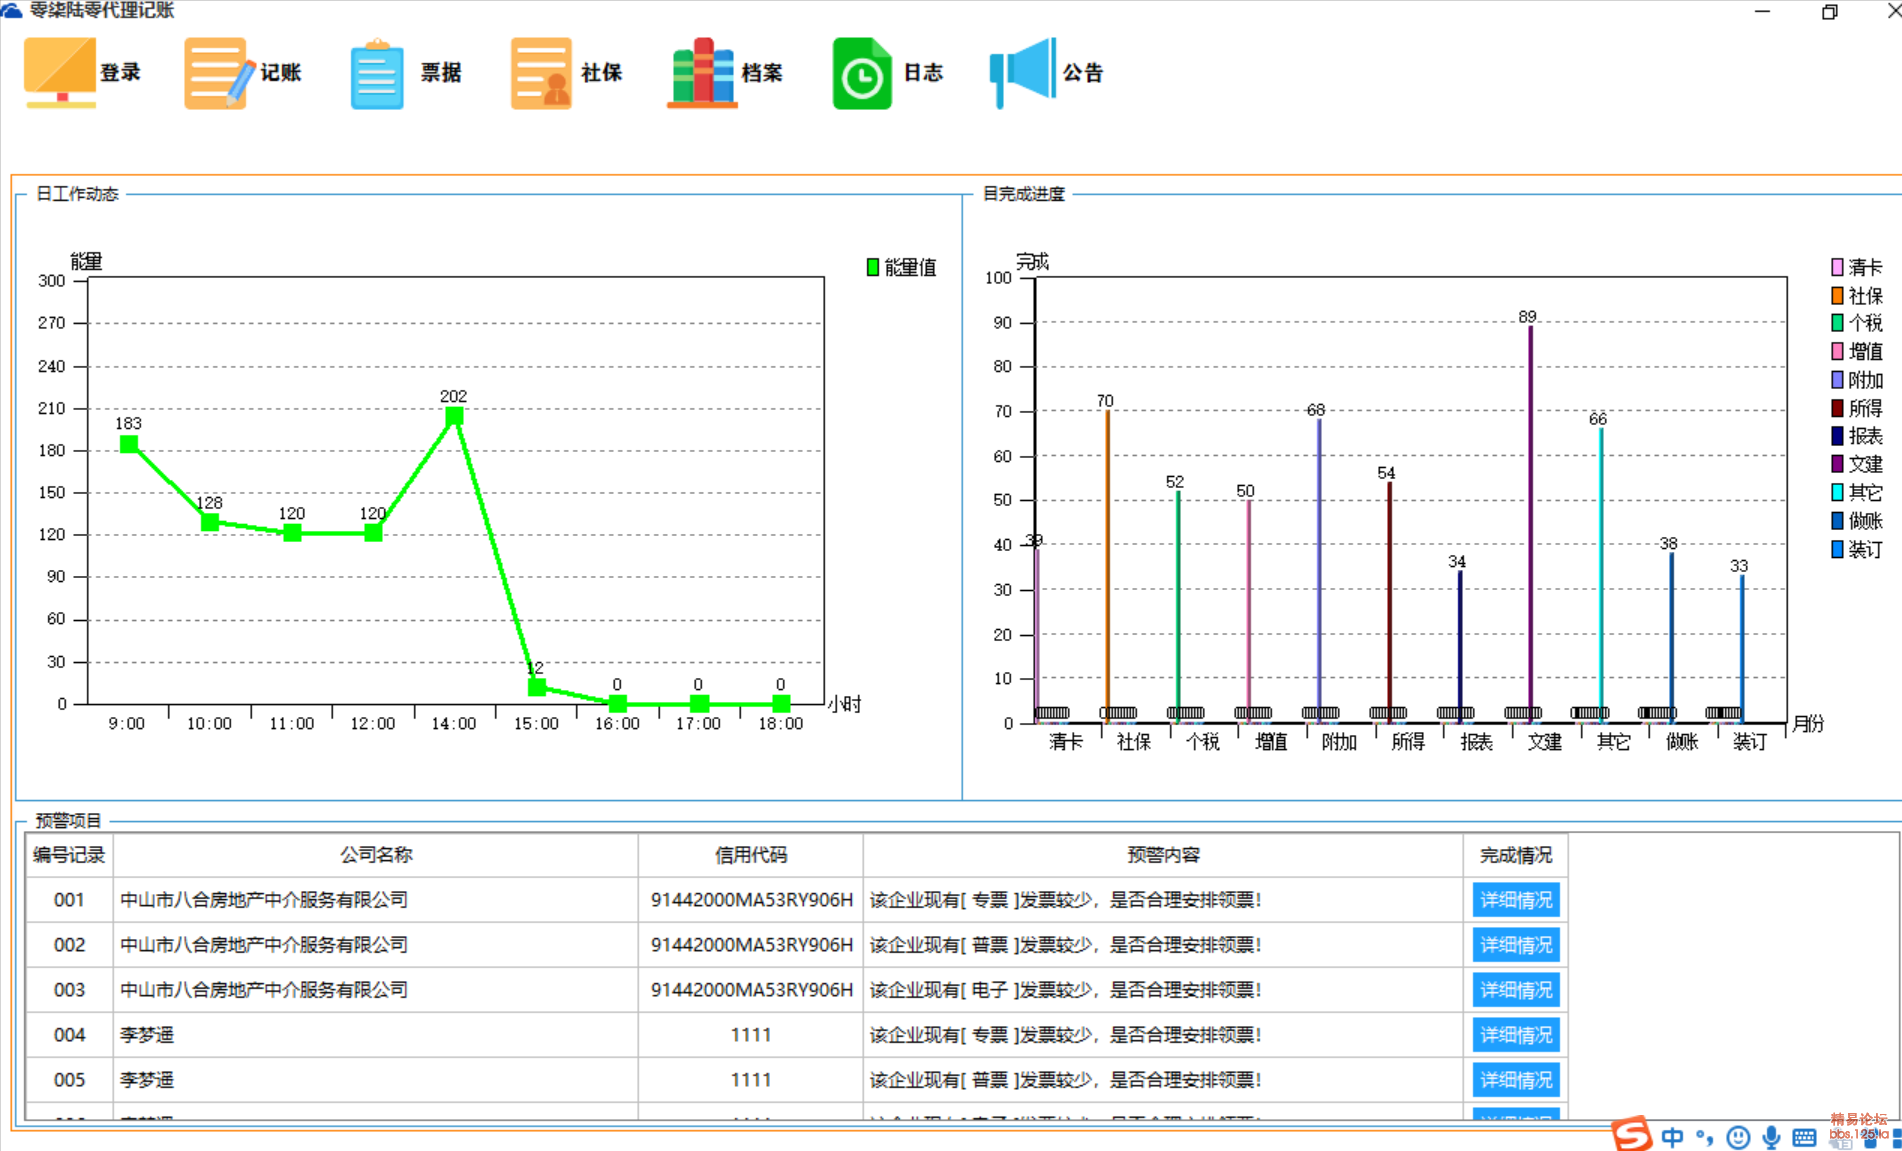
Task: Select the 预警内容 column header
Action: 1163,855
